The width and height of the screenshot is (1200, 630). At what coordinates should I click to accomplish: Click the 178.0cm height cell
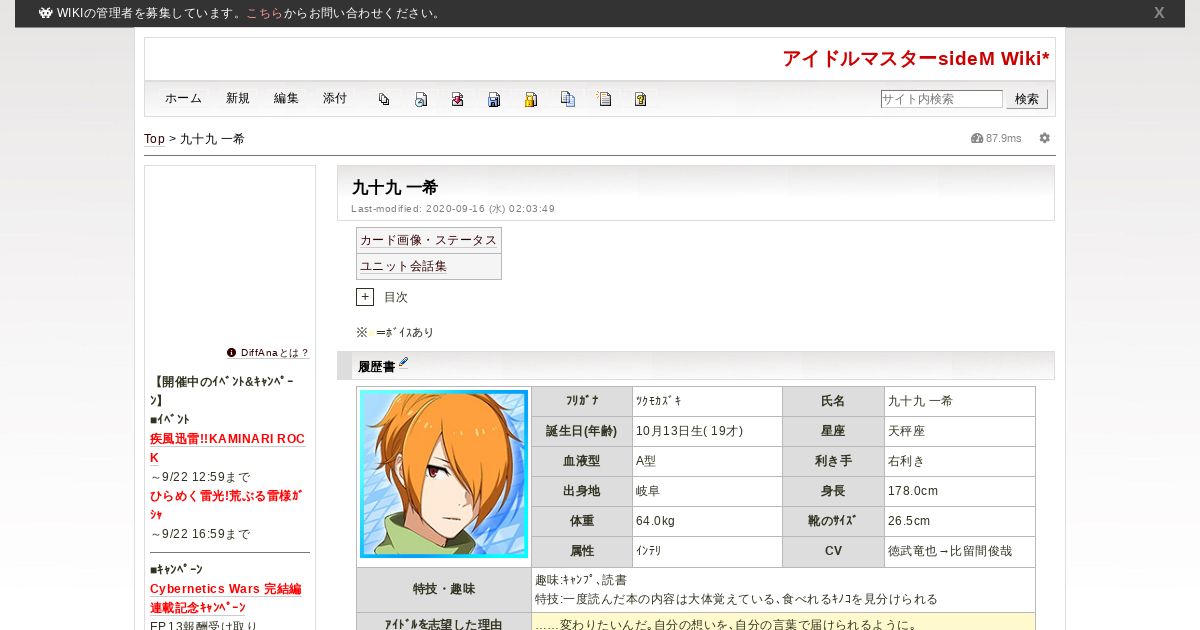(960, 492)
